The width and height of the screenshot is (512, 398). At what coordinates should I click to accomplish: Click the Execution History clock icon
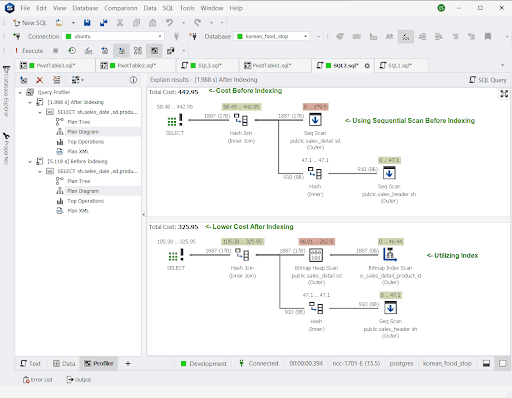72,51
